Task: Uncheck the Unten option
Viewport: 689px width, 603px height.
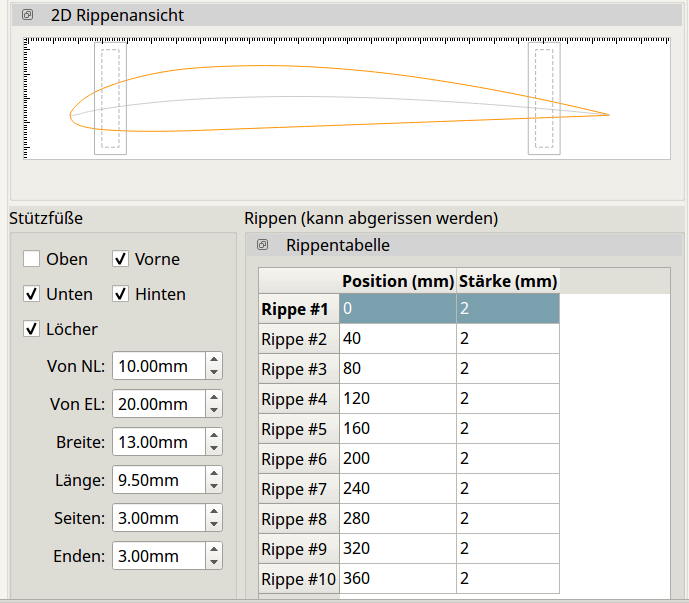Action: click(32, 294)
